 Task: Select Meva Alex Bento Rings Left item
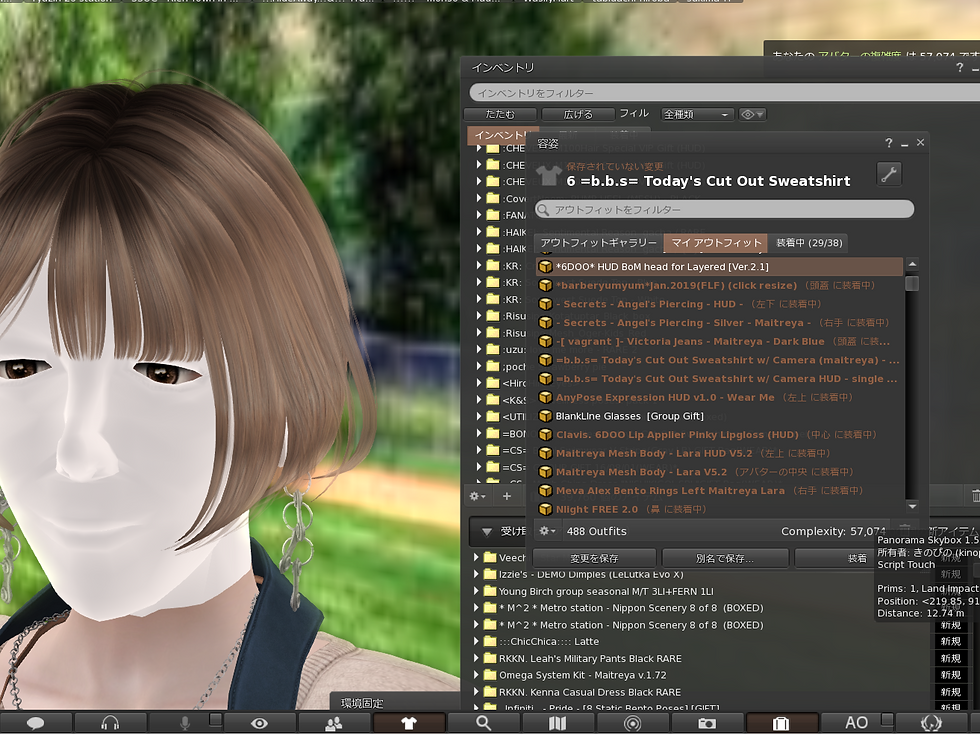click(x=719, y=491)
